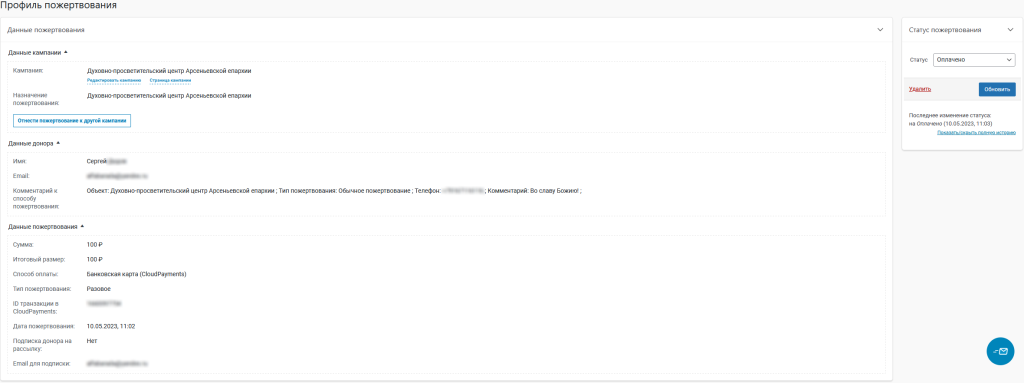This screenshot has width=1024, height=383.
Task: Collapse the main Данные пожертвования panel chevron
Action: coord(880,29)
